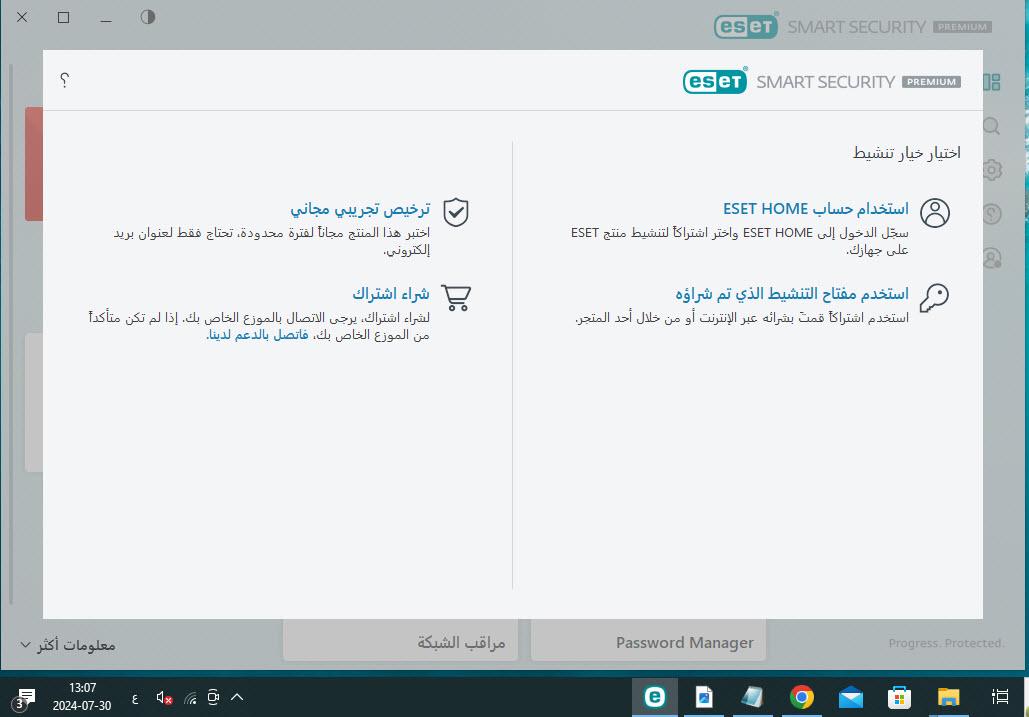Open Microsoft Store from the taskbar
The width and height of the screenshot is (1029, 717).
pyautogui.click(x=899, y=697)
